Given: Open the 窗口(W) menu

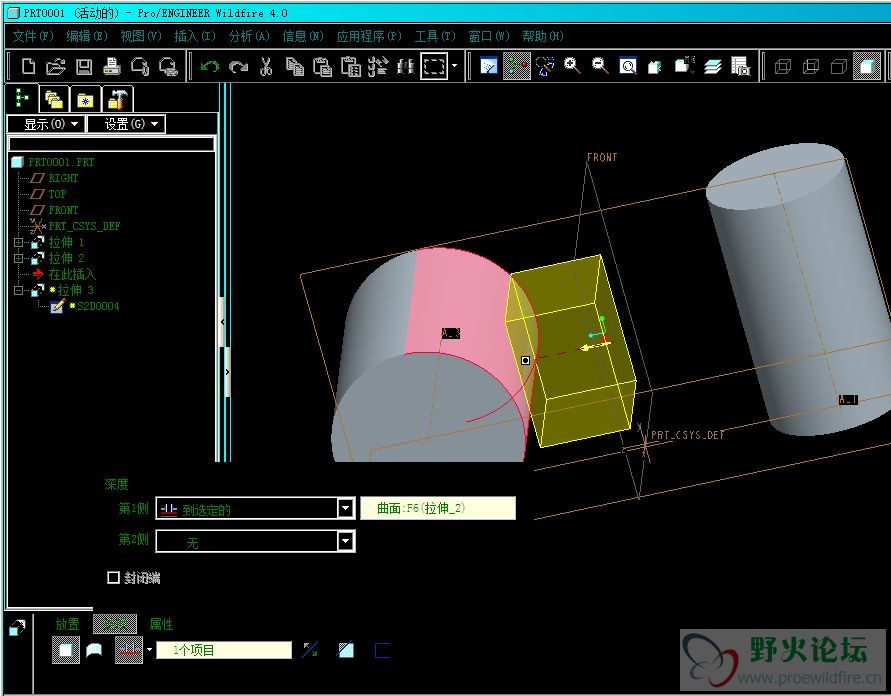Looking at the screenshot, I should (x=489, y=36).
